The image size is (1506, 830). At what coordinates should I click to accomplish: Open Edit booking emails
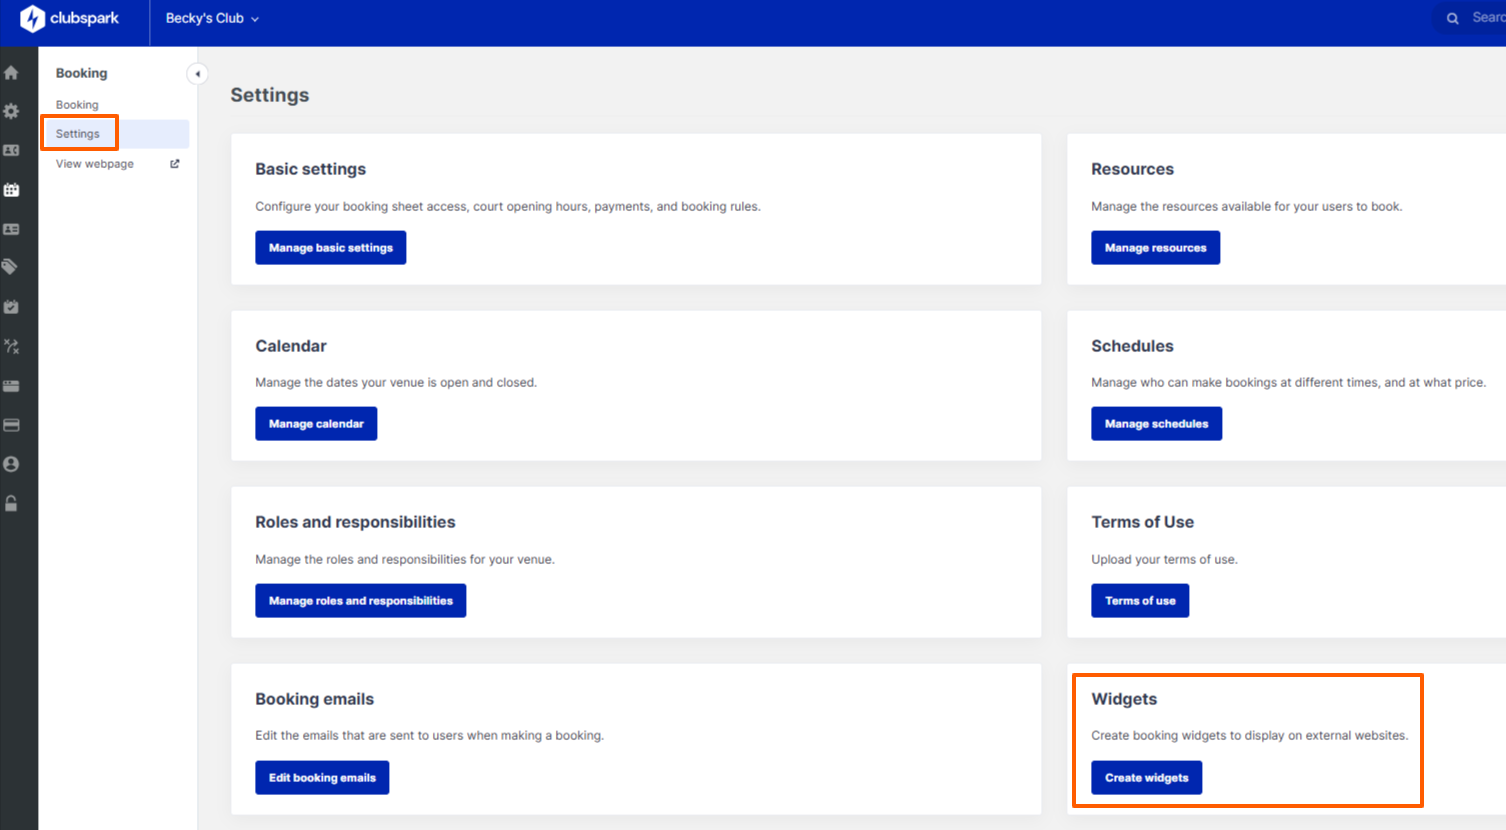322,777
